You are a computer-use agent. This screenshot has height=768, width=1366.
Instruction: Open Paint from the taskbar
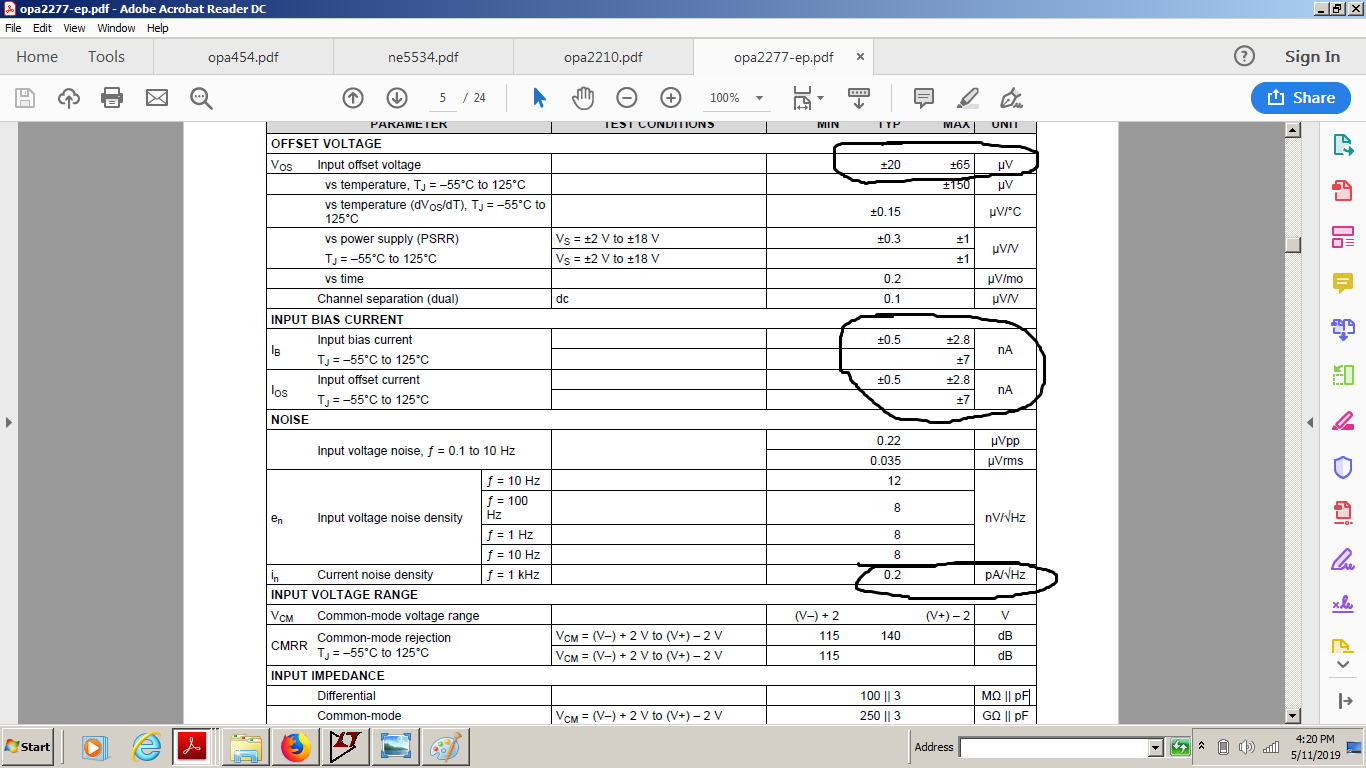point(444,747)
